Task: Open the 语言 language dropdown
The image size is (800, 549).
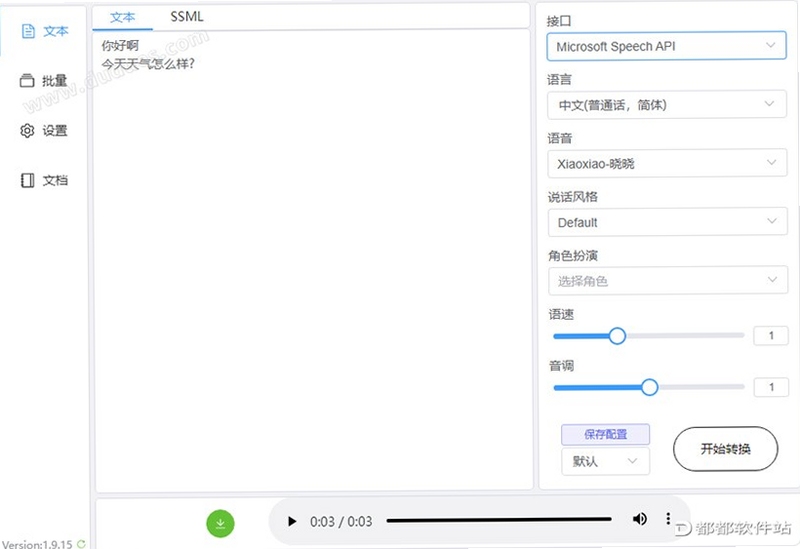Action: [x=667, y=105]
